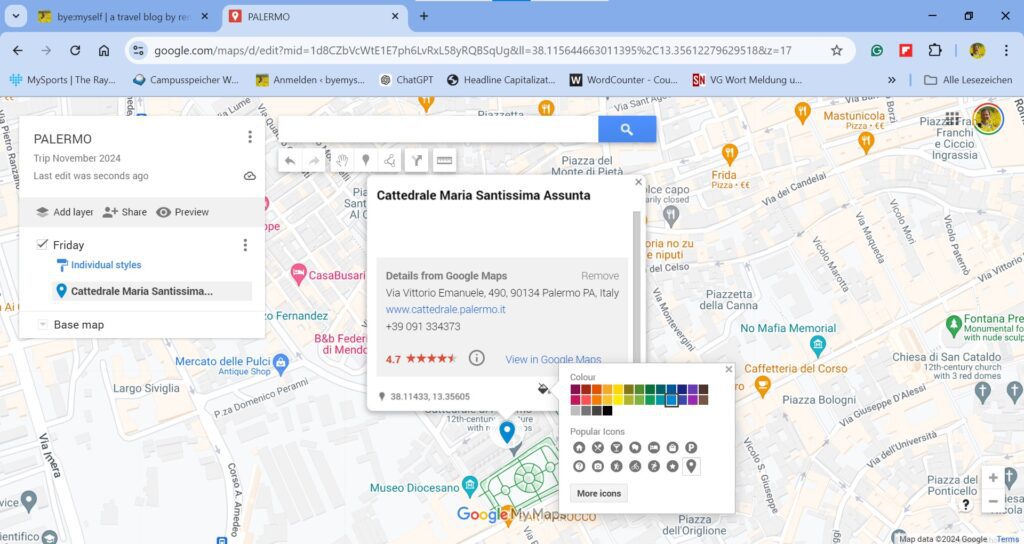The height and width of the screenshot is (544, 1024).
Task: Choose the restaurant fork-knife popular icon
Action: [x=598, y=447]
